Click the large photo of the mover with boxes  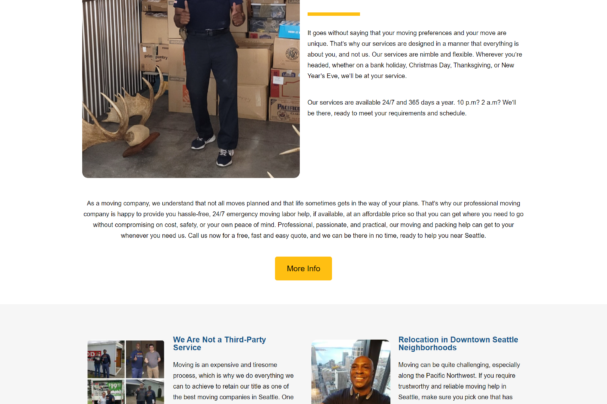[191, 89]
